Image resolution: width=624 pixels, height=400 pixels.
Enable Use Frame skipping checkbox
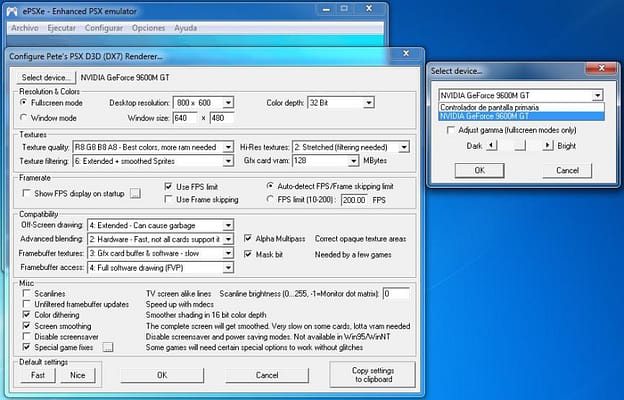[x=168, y=199]
